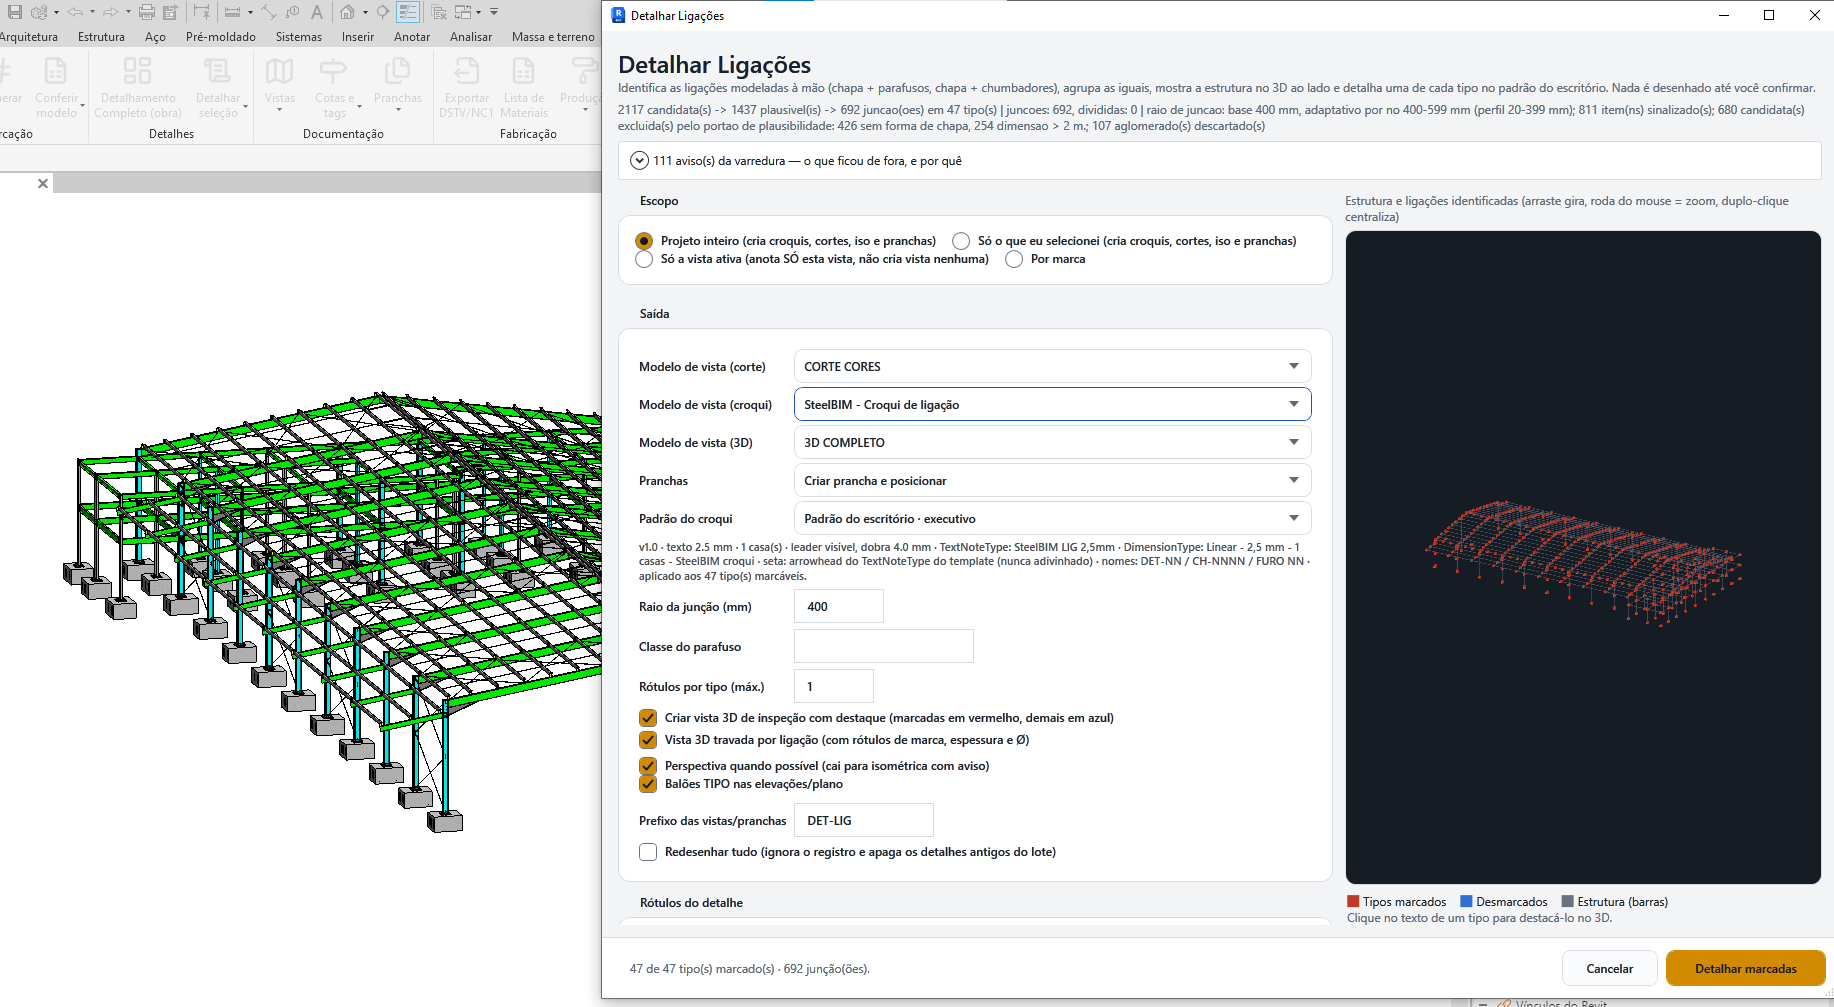The height and width of the screenshot is (1007, 1834).
Task: Expand the '111 aviso(s) da varredura' section
Action: coord(640,161)
